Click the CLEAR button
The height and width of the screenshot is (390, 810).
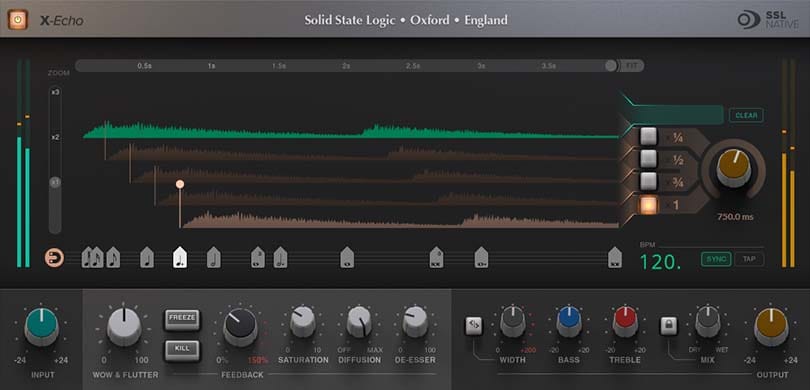click(746, 115)
